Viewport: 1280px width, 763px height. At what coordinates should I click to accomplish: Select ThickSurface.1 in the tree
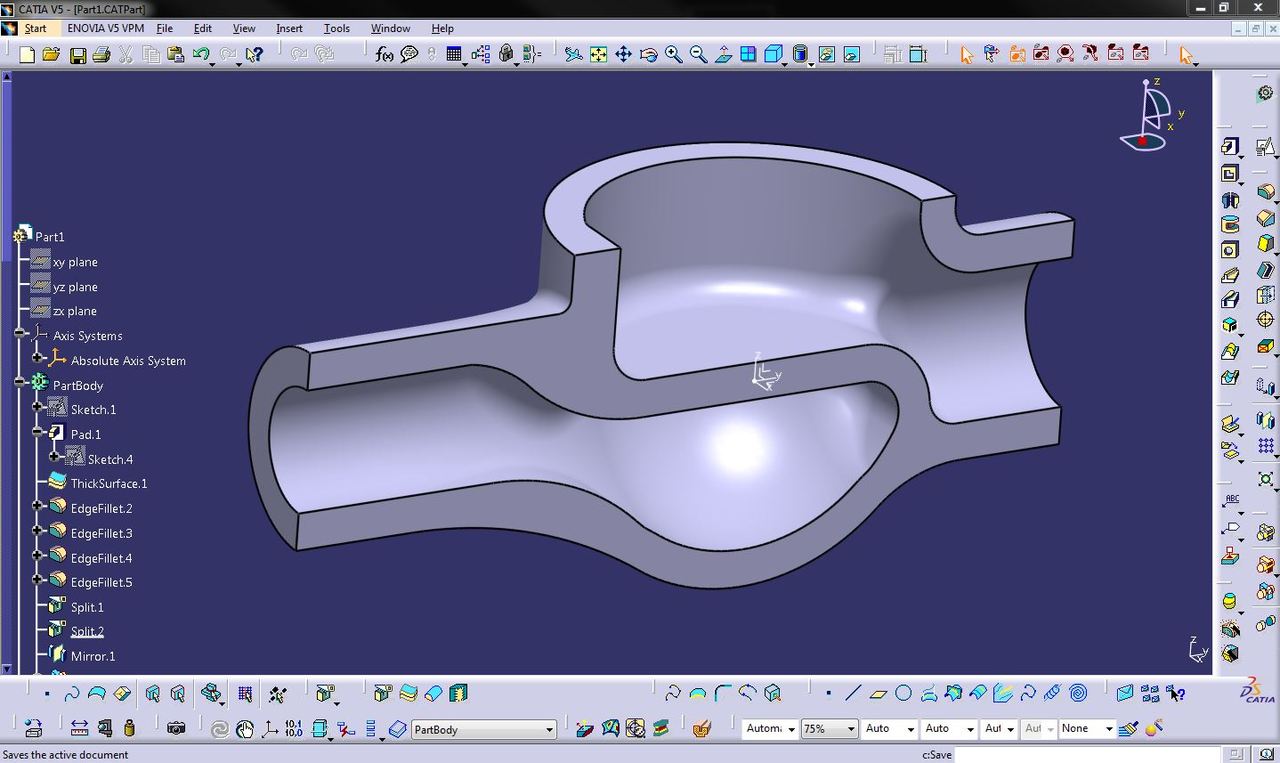109,484
